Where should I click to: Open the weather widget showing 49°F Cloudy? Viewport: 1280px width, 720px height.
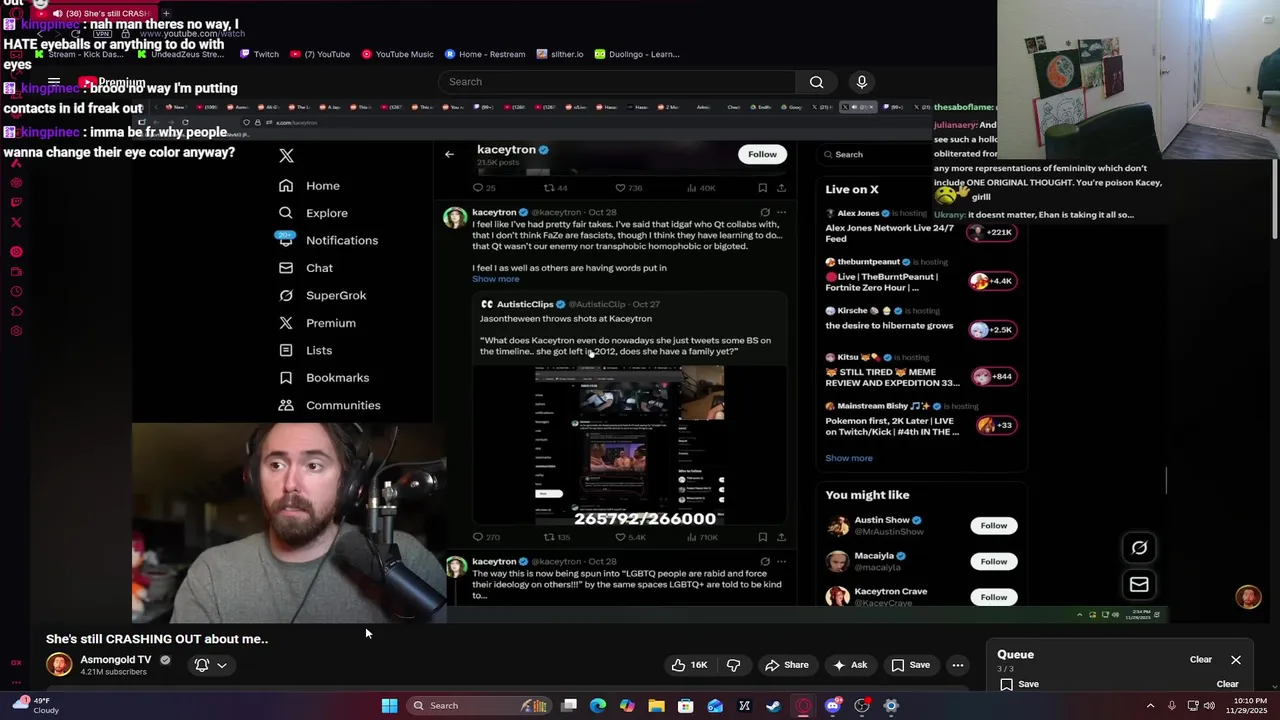click(34, 706)
